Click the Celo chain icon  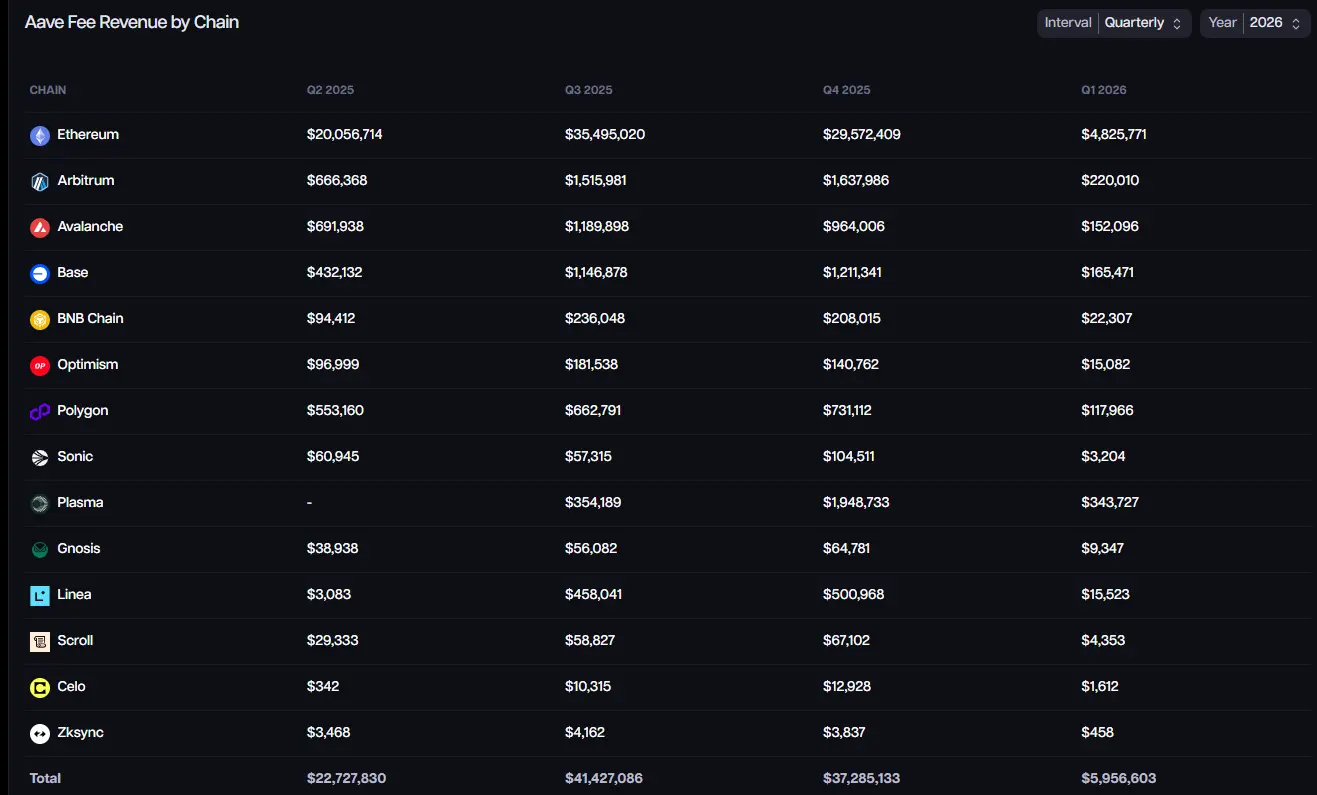[40, 688]
